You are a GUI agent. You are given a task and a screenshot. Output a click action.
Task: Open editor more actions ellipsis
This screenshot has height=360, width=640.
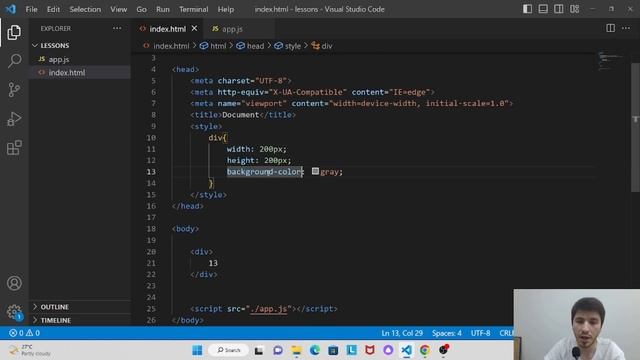pyautogui.click(x=626, y=28)
